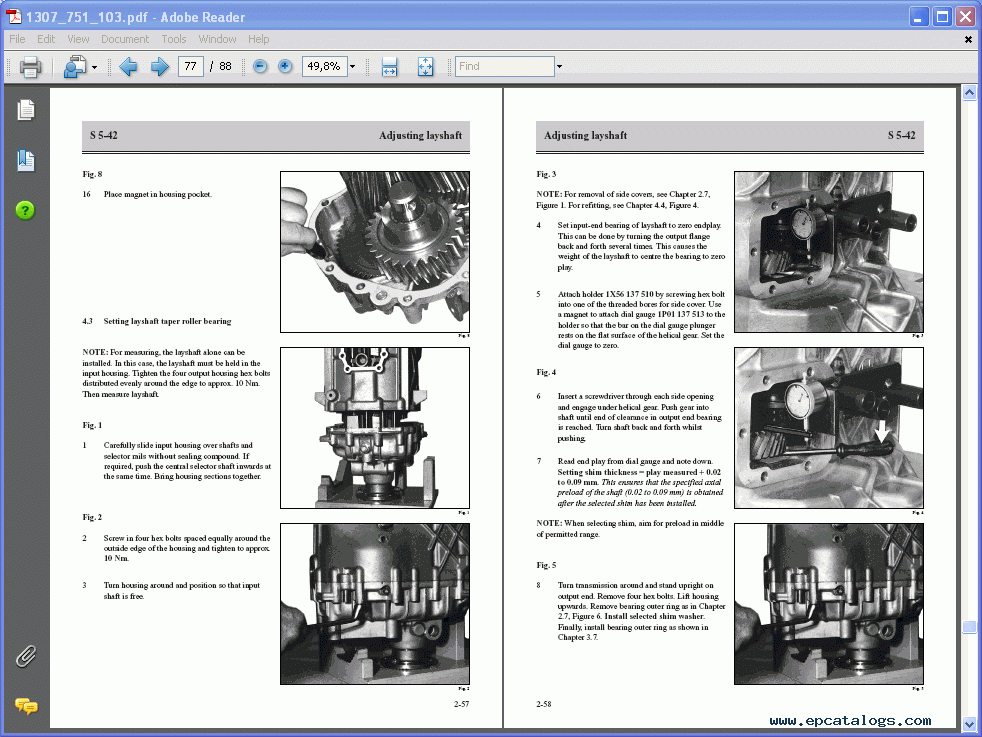Screen dimensions: 982x737
Task: Select the Zoom In plus icon
Action: pos(285,66)
